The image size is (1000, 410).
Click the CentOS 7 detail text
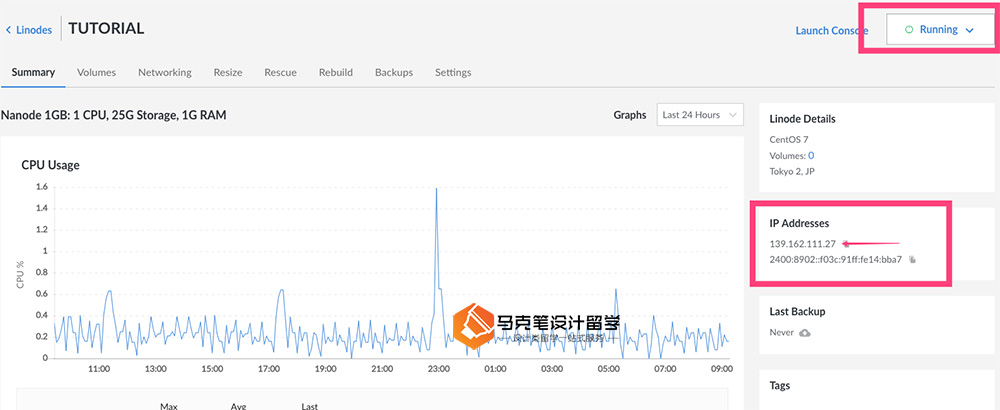coord(789,139)
